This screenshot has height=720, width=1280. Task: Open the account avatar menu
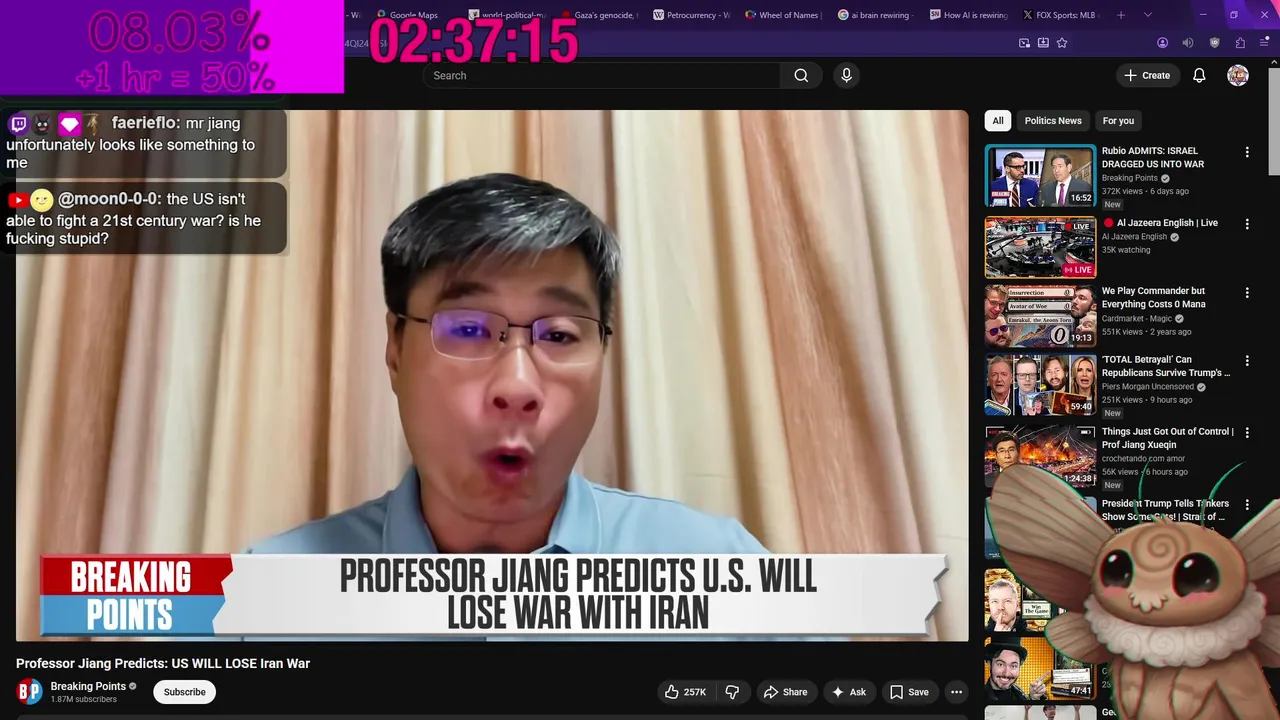click(1238, 75)
